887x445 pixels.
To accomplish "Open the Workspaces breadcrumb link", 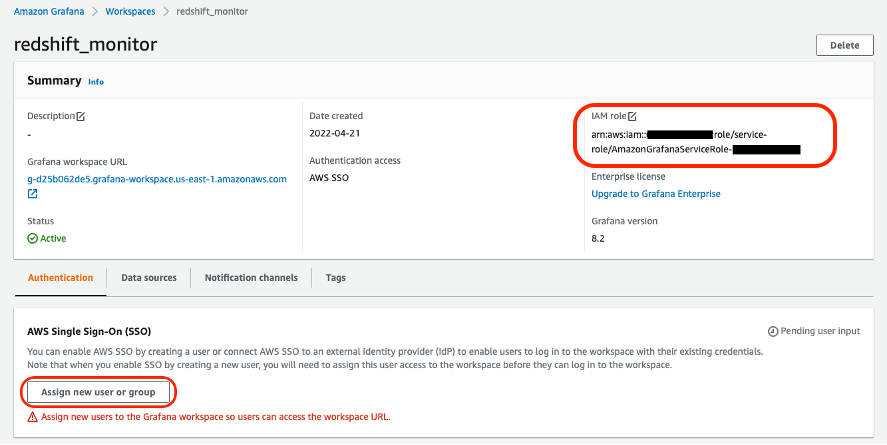I will point(130,11).
